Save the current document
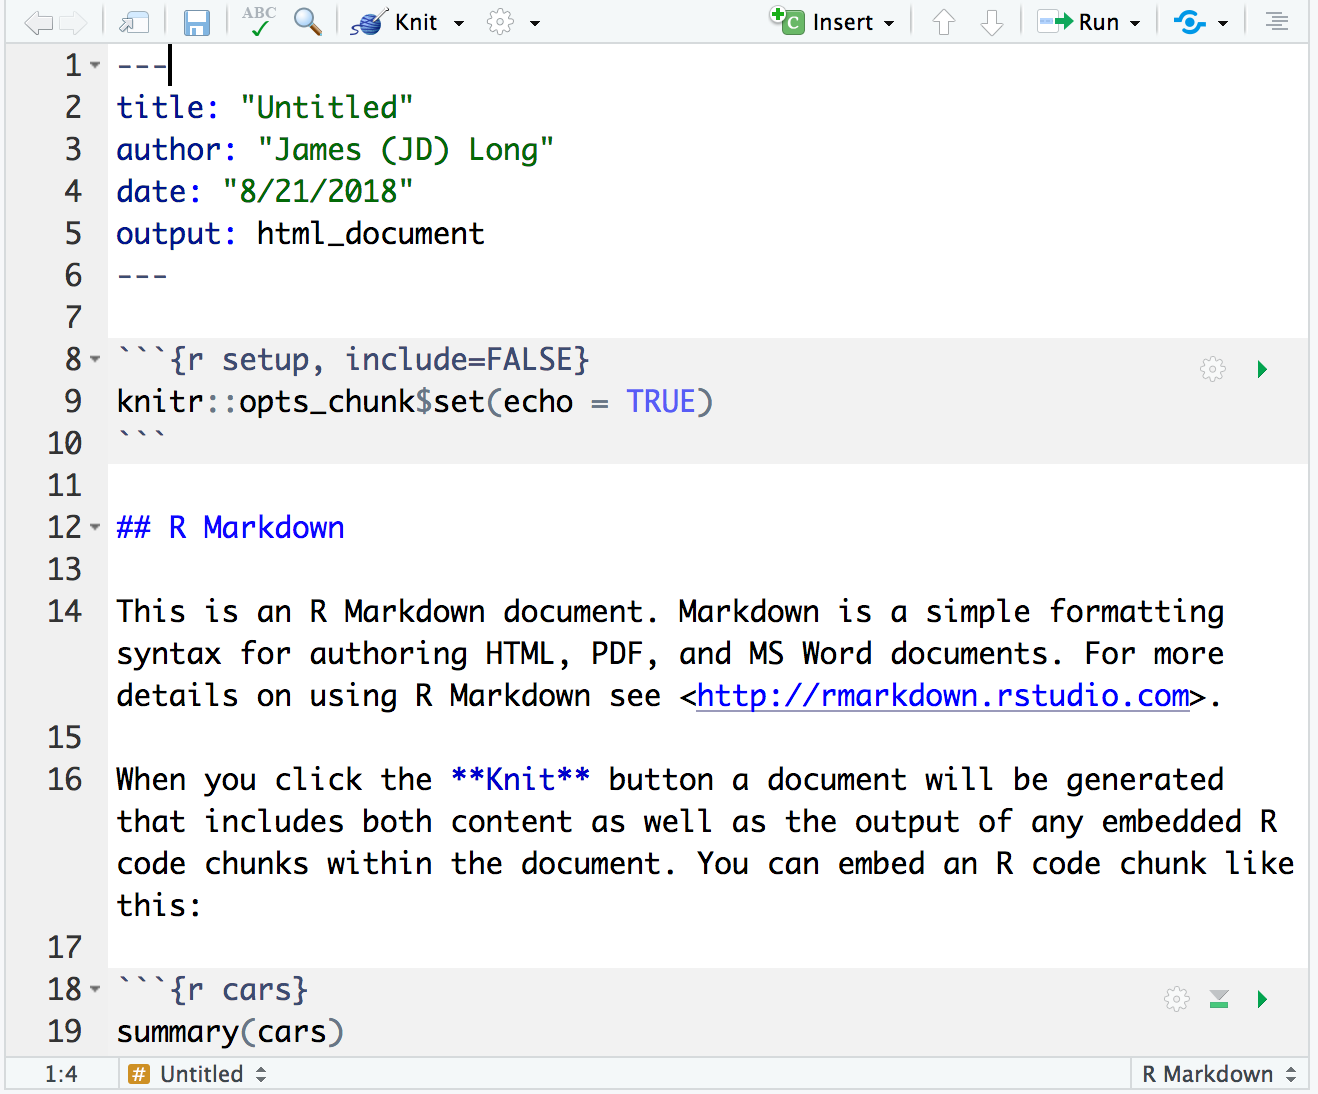The height and width of the screenshot is (1094, 1318). (197, 22)
